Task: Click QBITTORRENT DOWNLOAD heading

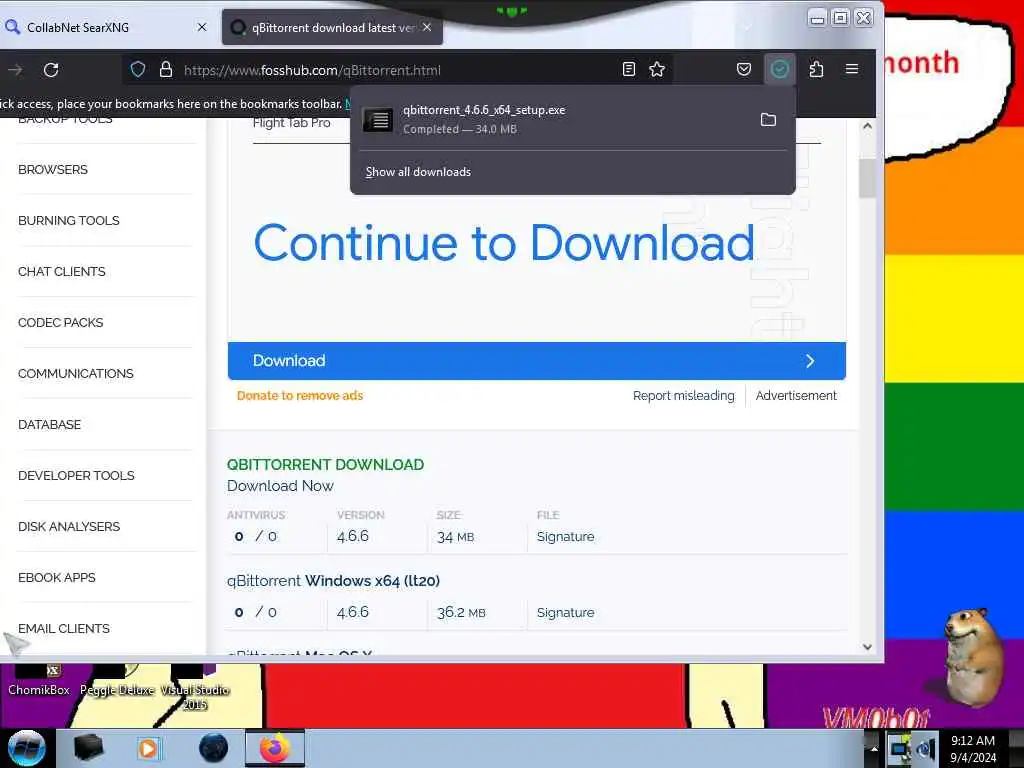Action: pos(325,464)
